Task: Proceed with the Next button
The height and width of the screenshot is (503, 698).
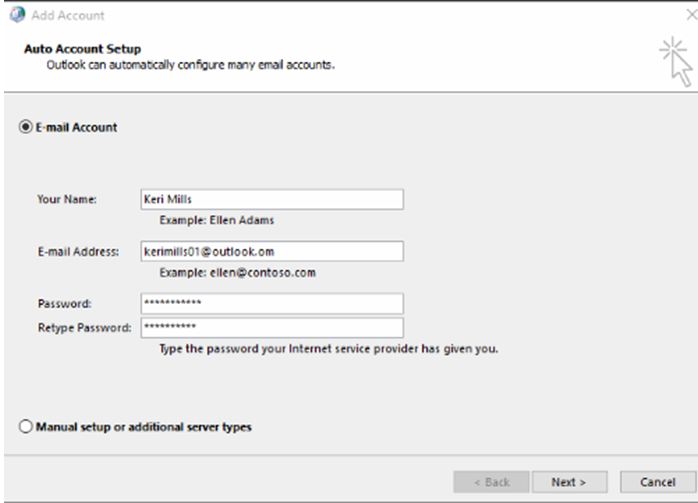Action: click(569, 482)
